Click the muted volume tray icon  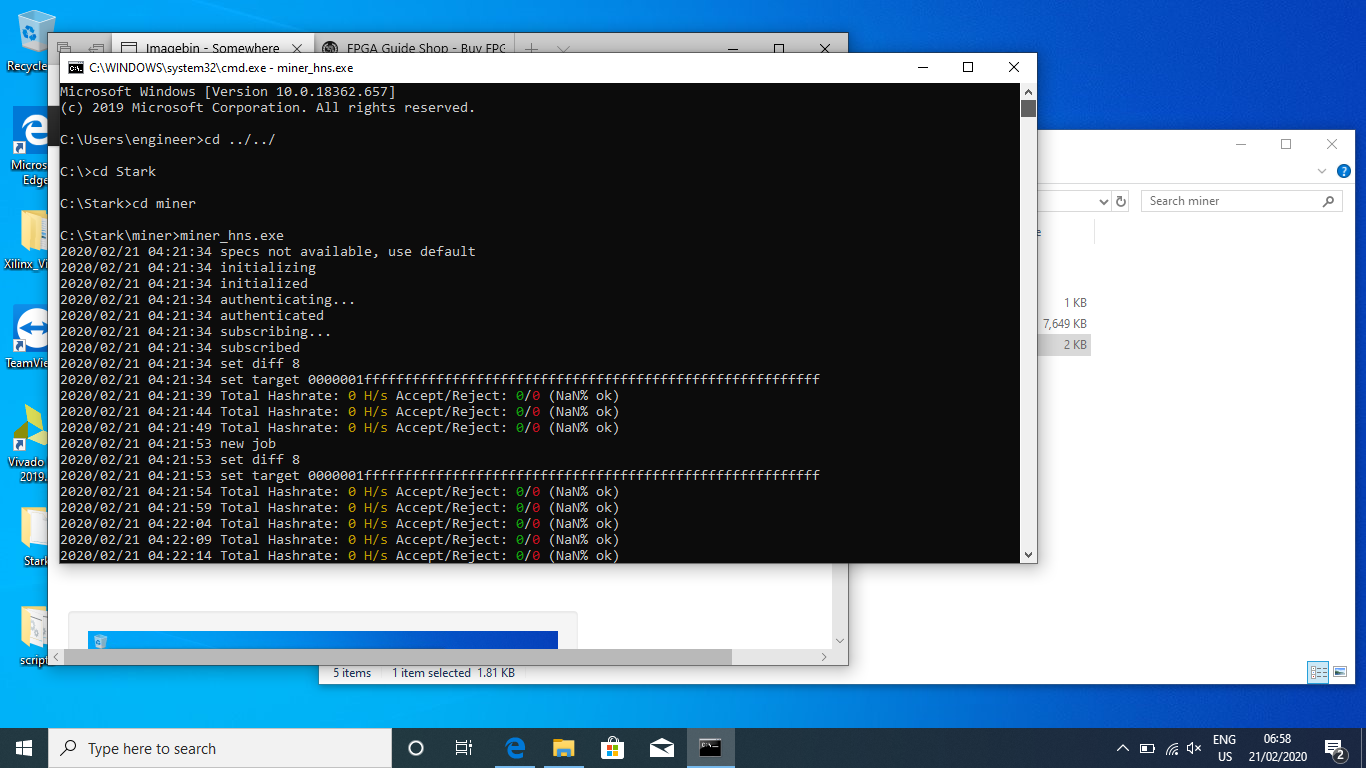coord(1194,748)
